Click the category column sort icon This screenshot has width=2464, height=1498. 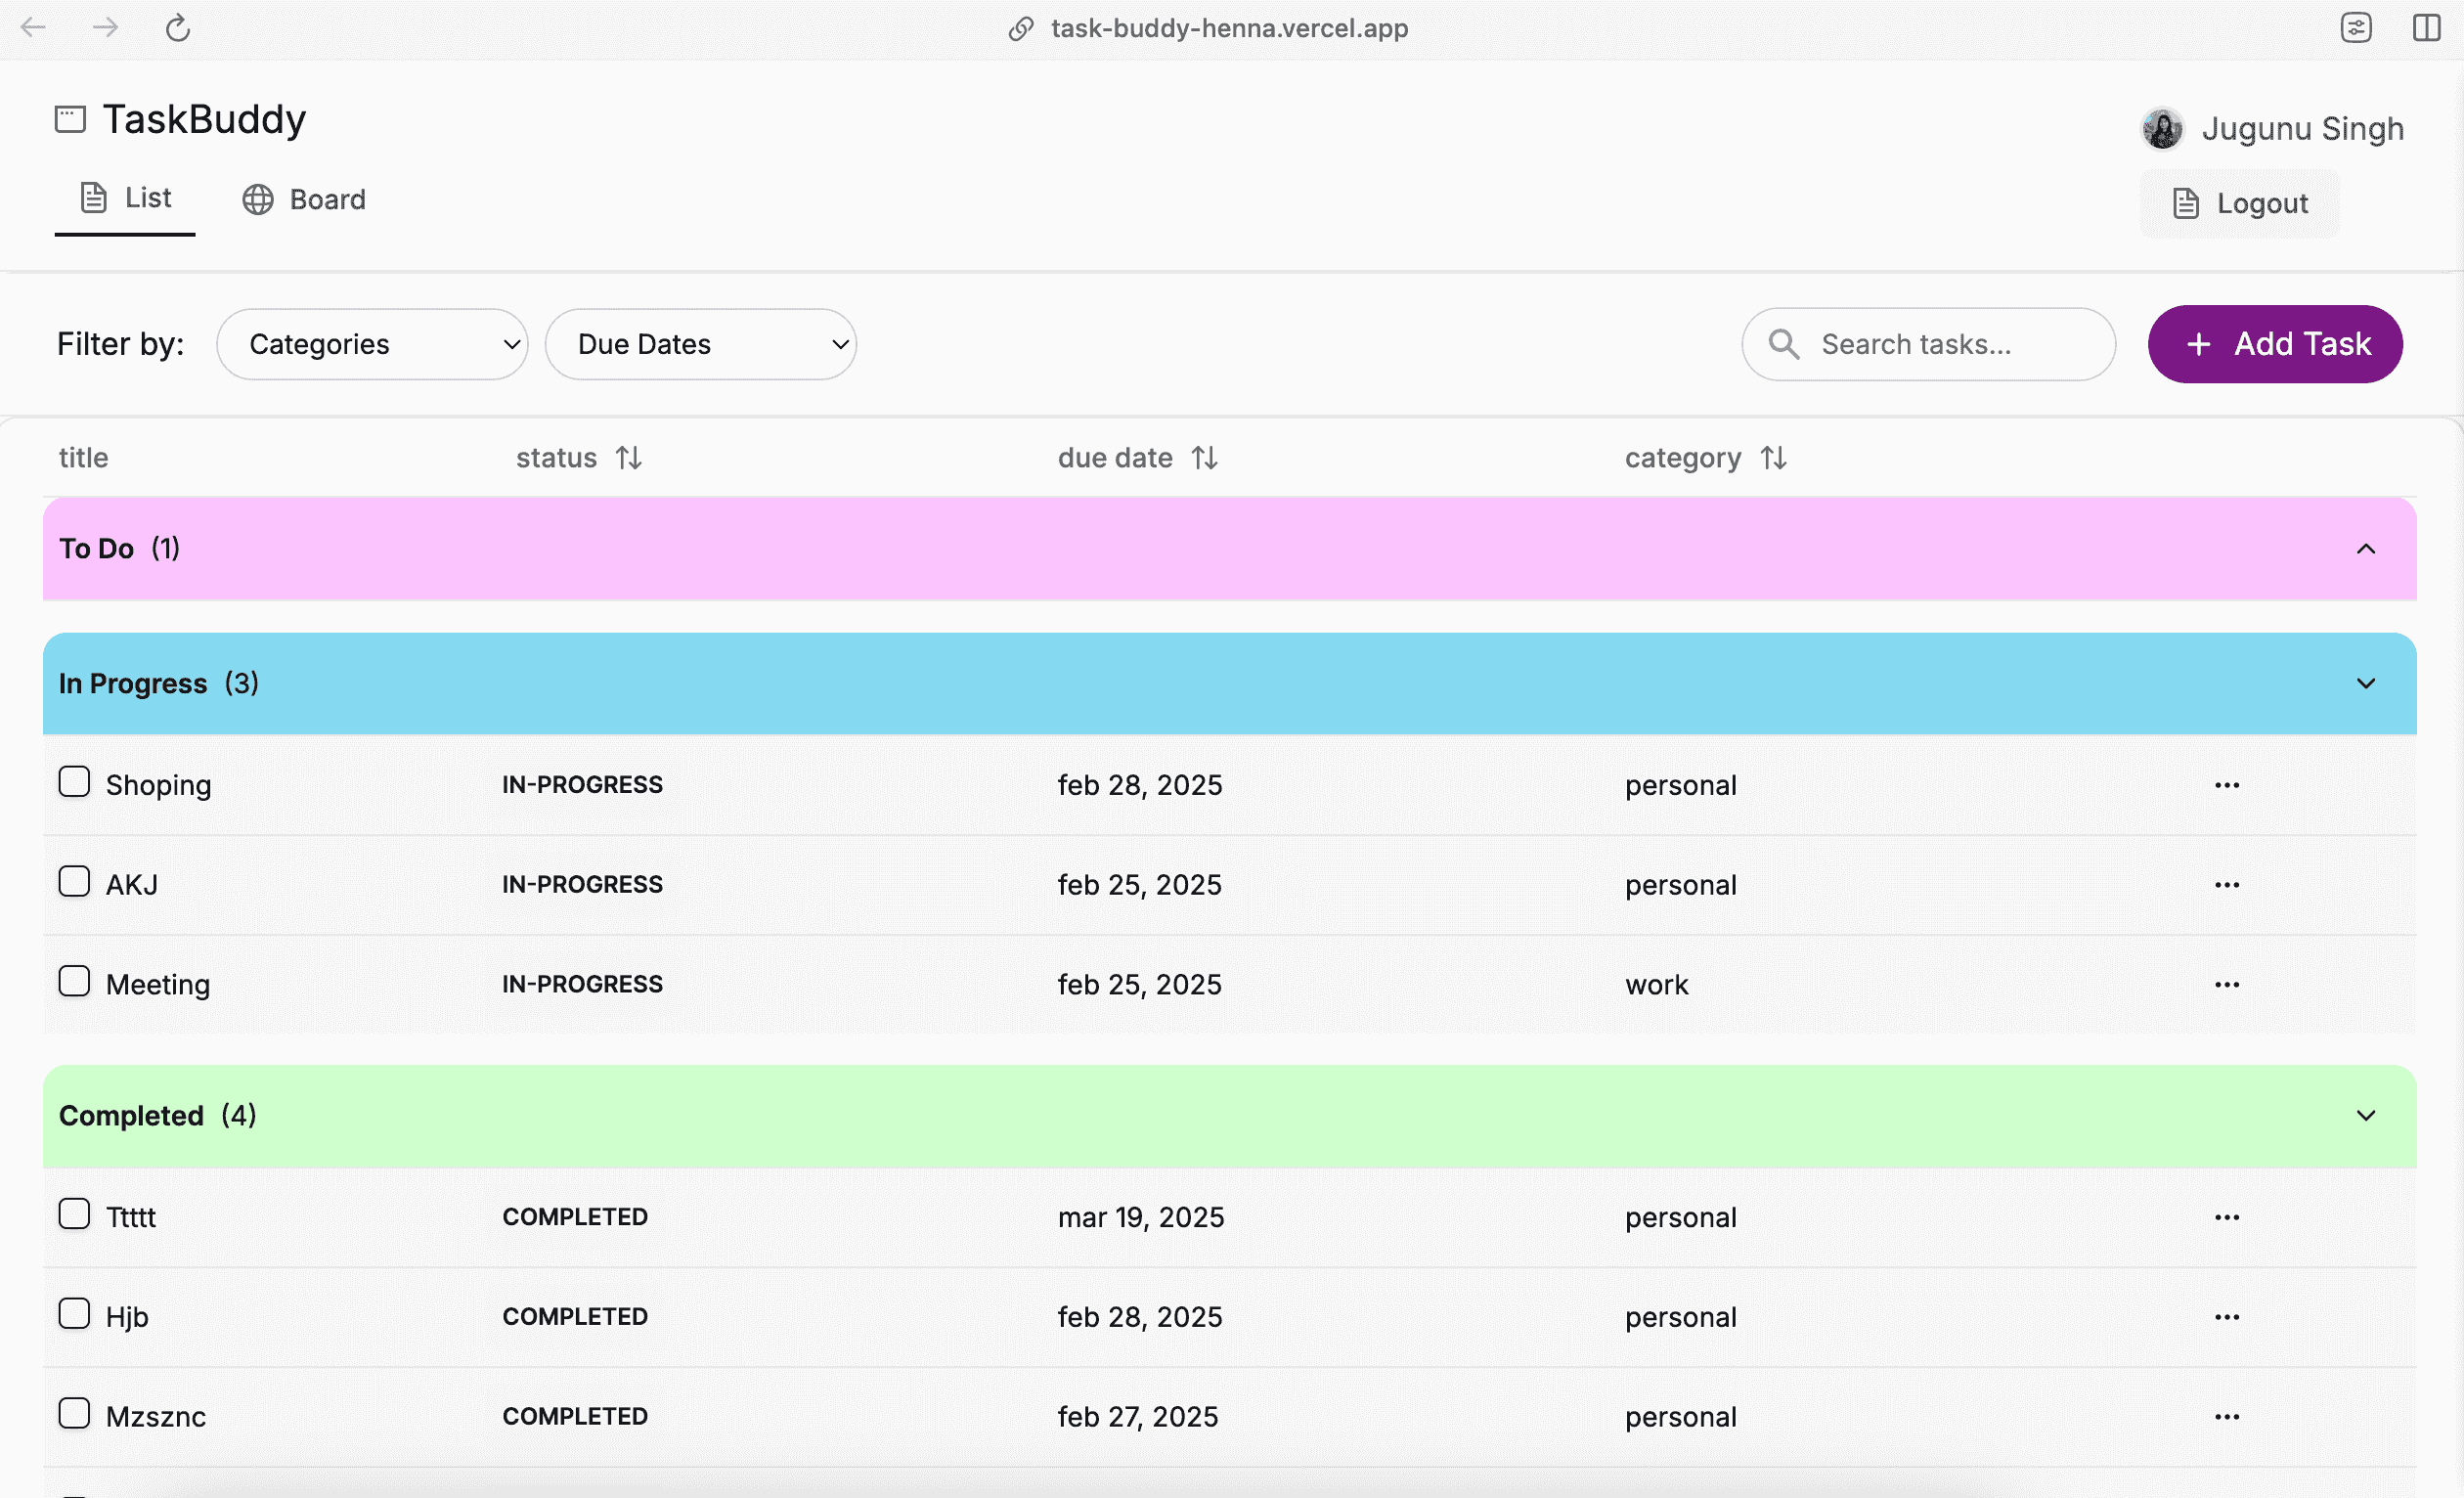pyautogui.click(x=1773, y=458)
